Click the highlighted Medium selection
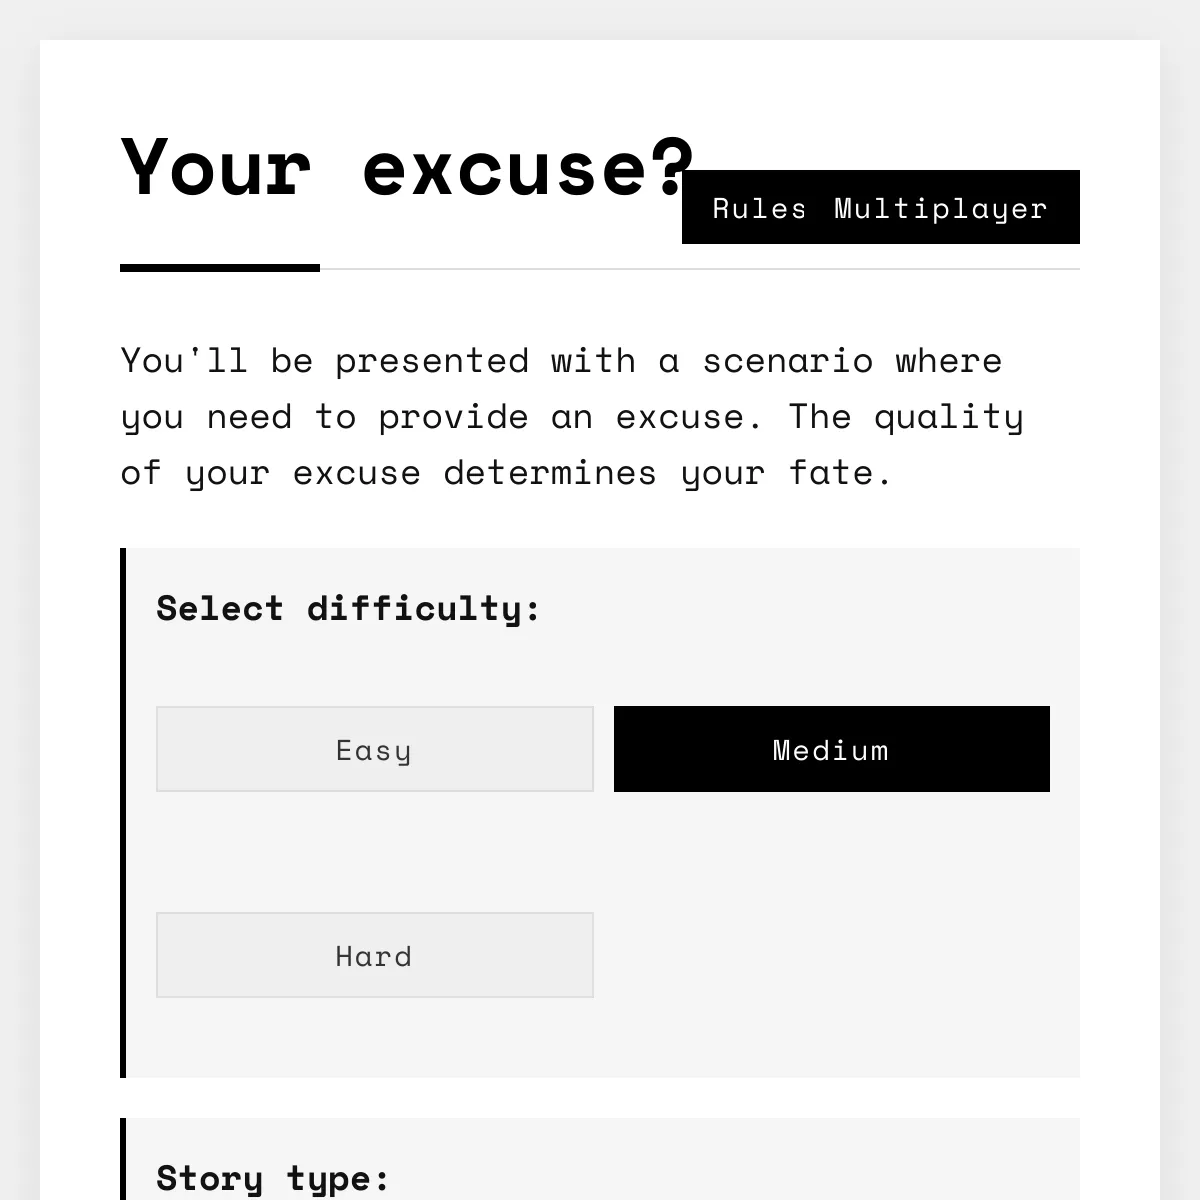This screenshot has height=1200, width=1200. (x=831, y=749)
